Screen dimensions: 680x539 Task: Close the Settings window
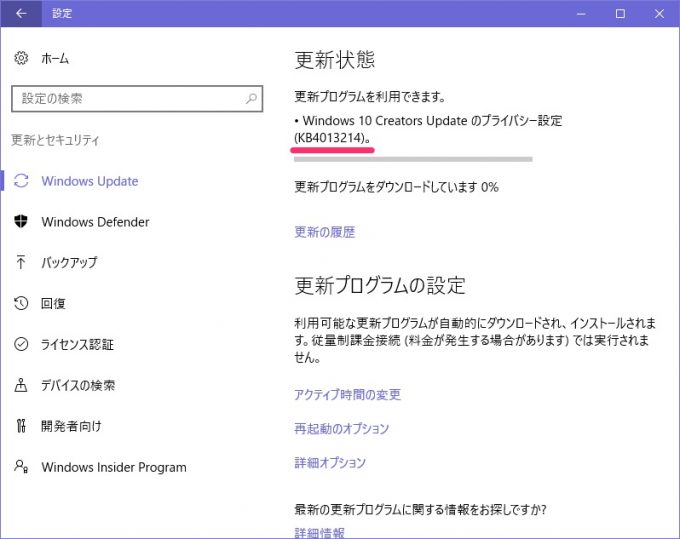pos(659,13)
